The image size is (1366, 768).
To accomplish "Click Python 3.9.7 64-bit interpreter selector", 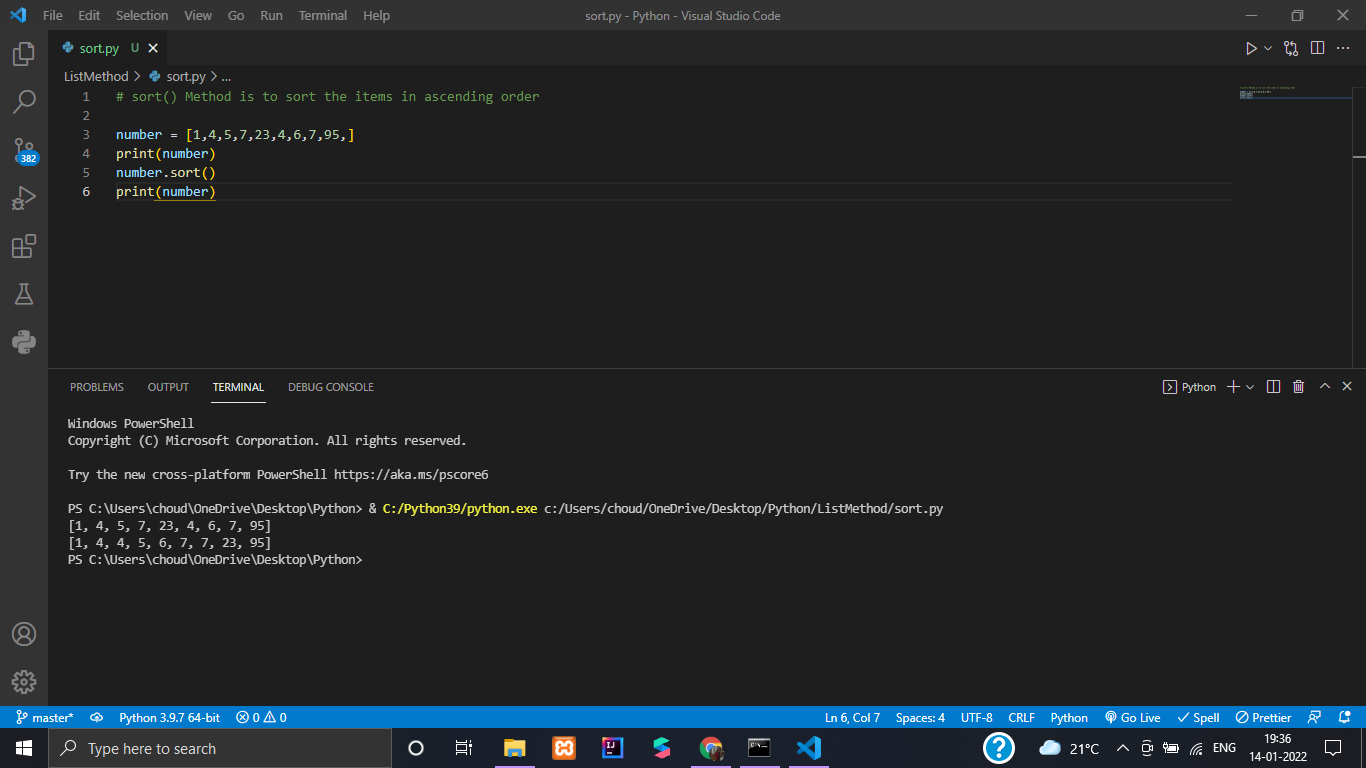I will coord(169,717).
